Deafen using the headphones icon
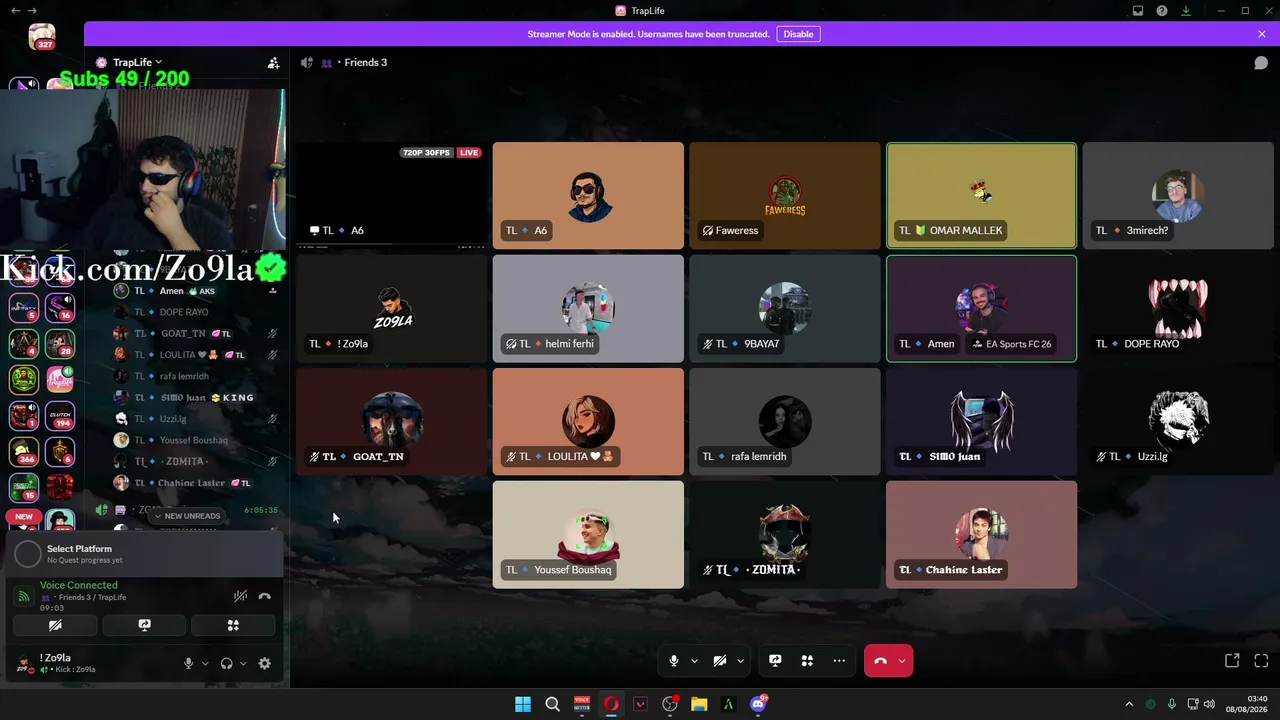This screenshot has height=720, width=1280. 226,663
